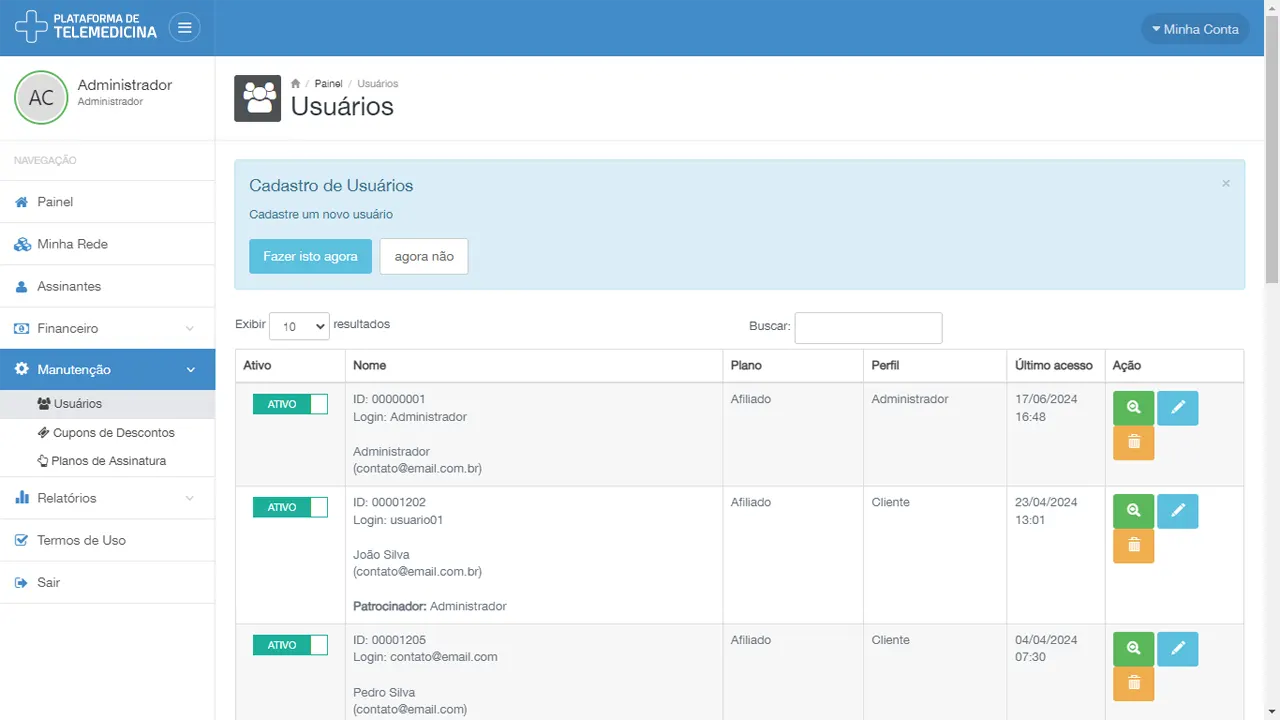Screen dimensions: 1280x720
Task: Edit user Administrador with pencil icon
Action: click(1178, 408)
